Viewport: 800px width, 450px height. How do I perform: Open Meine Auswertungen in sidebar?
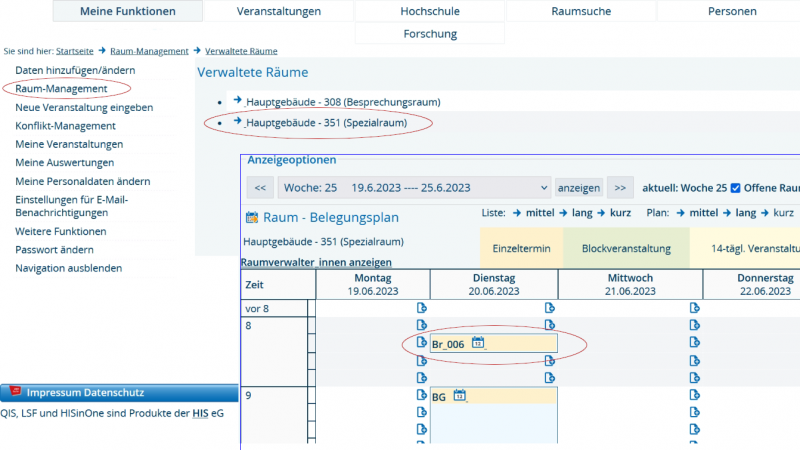(64, 163)
